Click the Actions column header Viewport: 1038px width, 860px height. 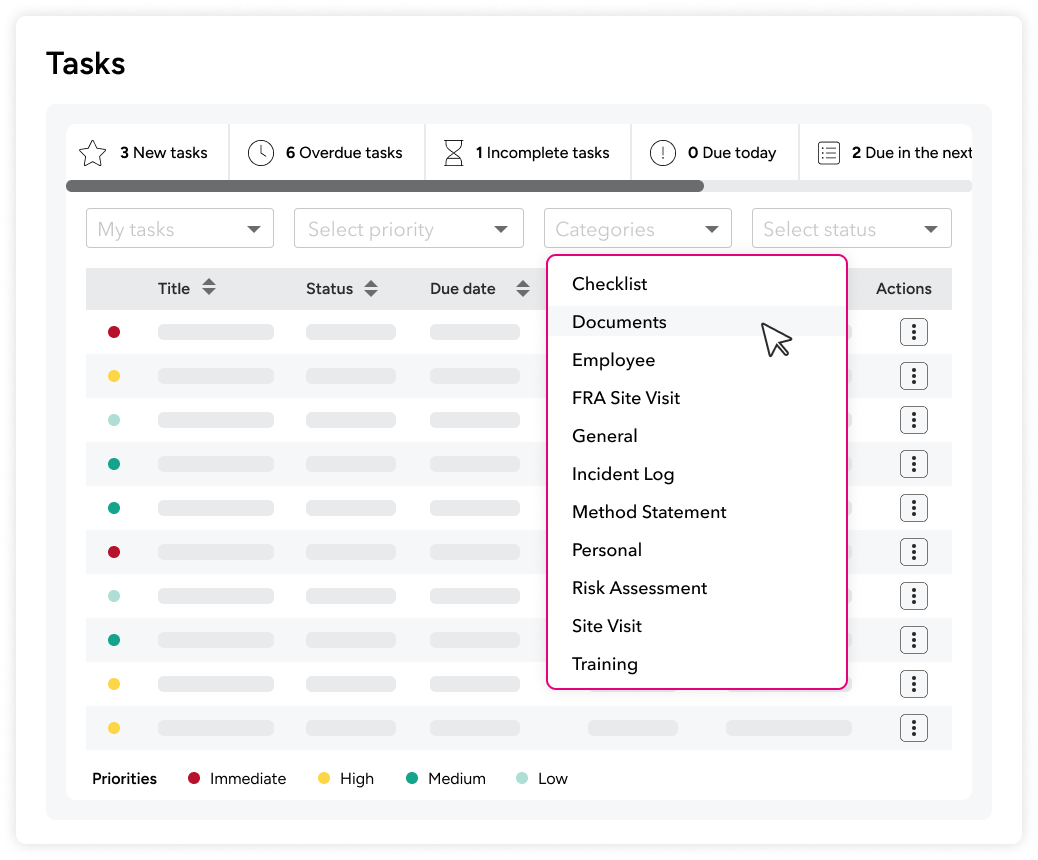pyautogui.click(x=904, y=289)
